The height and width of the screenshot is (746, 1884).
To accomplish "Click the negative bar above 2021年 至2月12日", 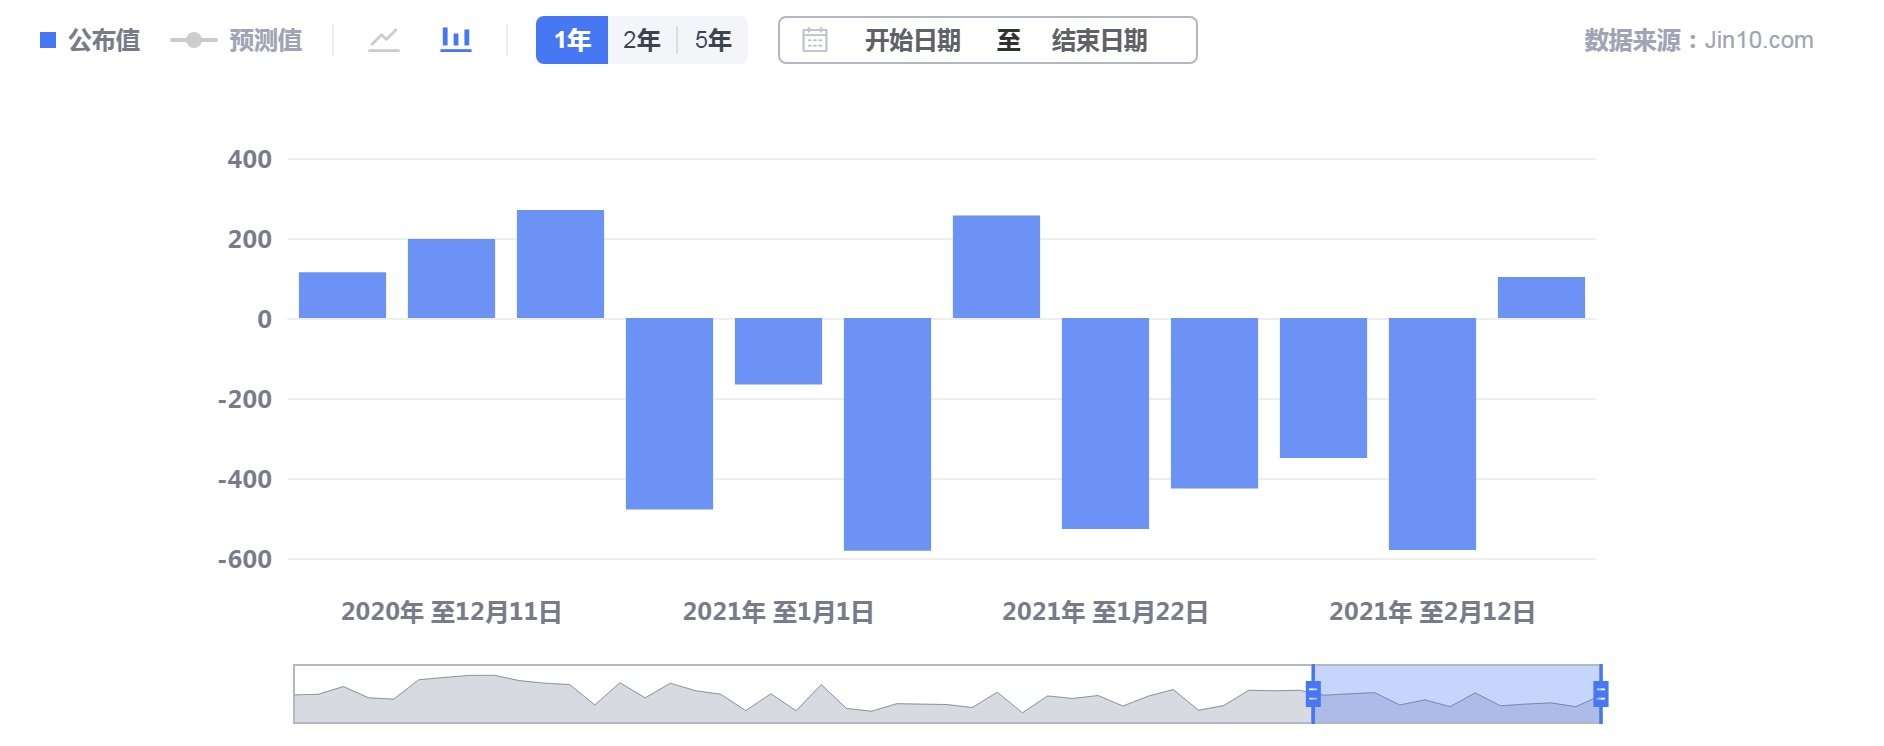I will (1432, 434).
